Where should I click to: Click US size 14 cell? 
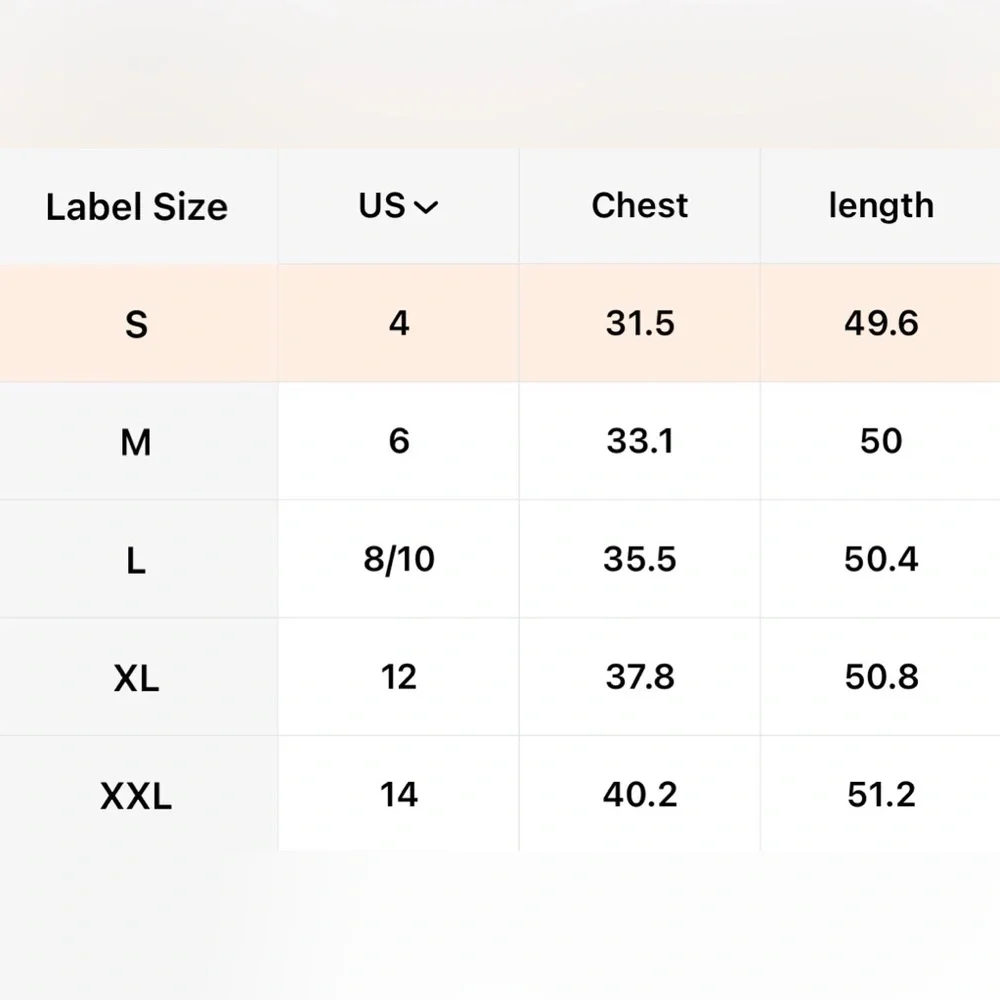click(x=399, y=795)
